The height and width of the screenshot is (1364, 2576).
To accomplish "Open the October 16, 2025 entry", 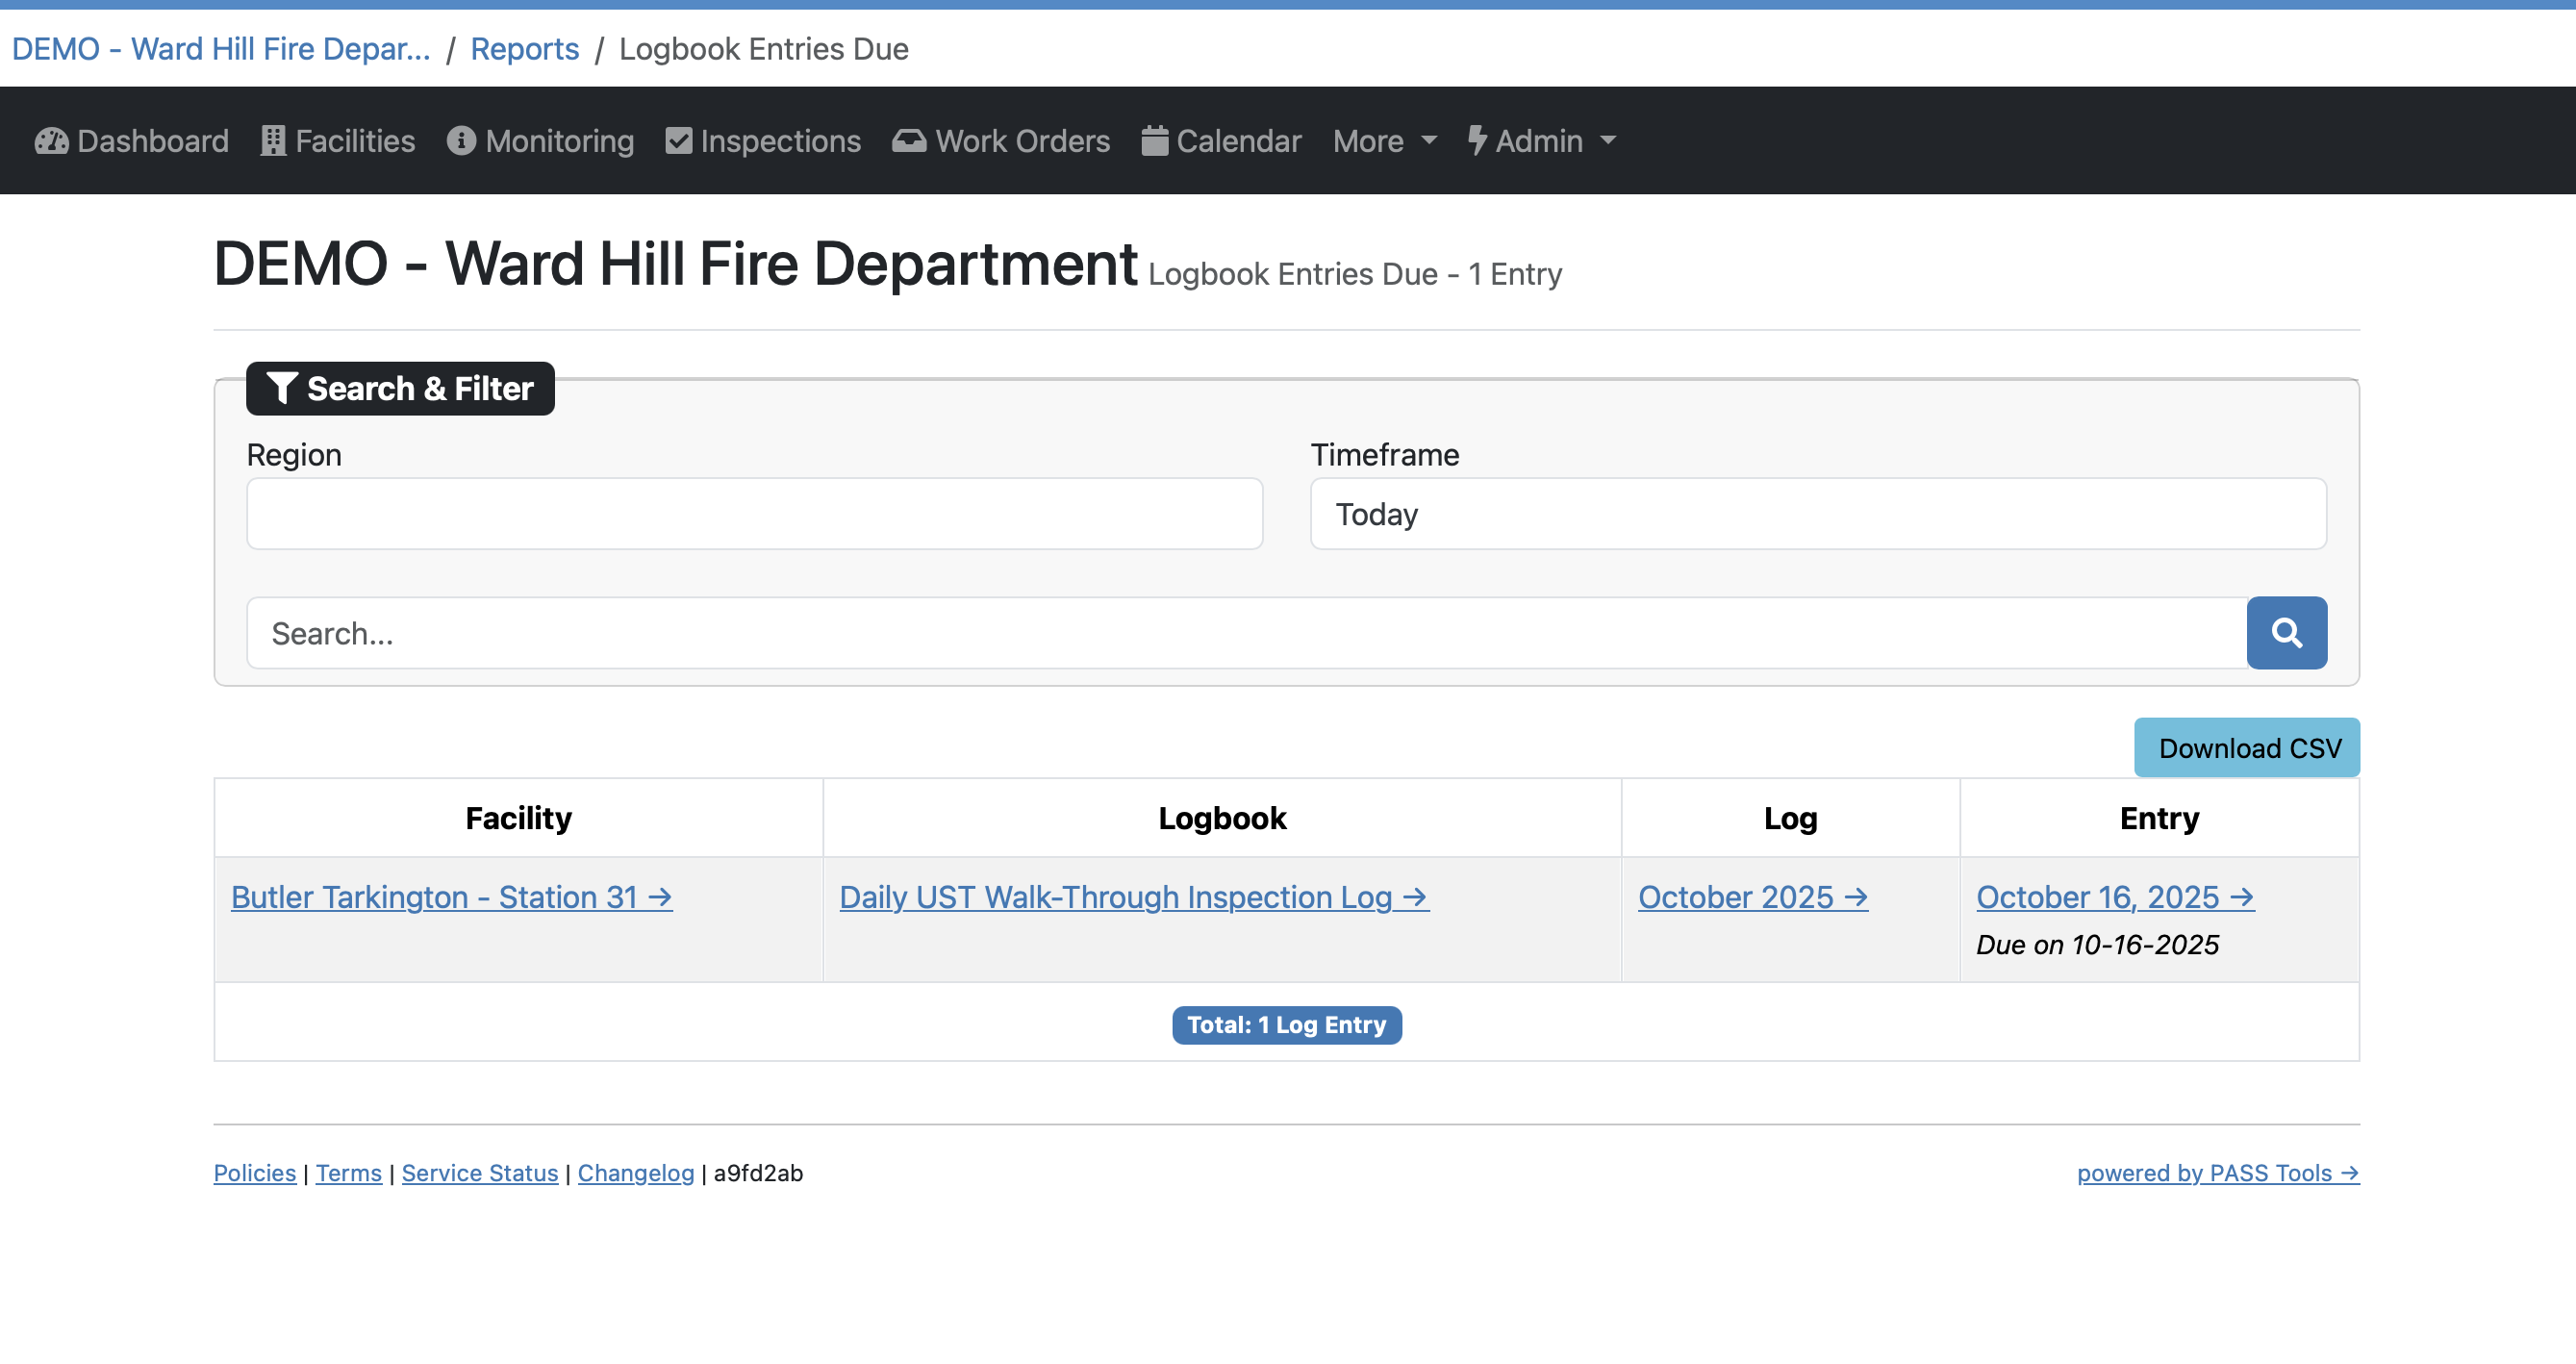I will pyautogui.click(x=2114, y=897).
